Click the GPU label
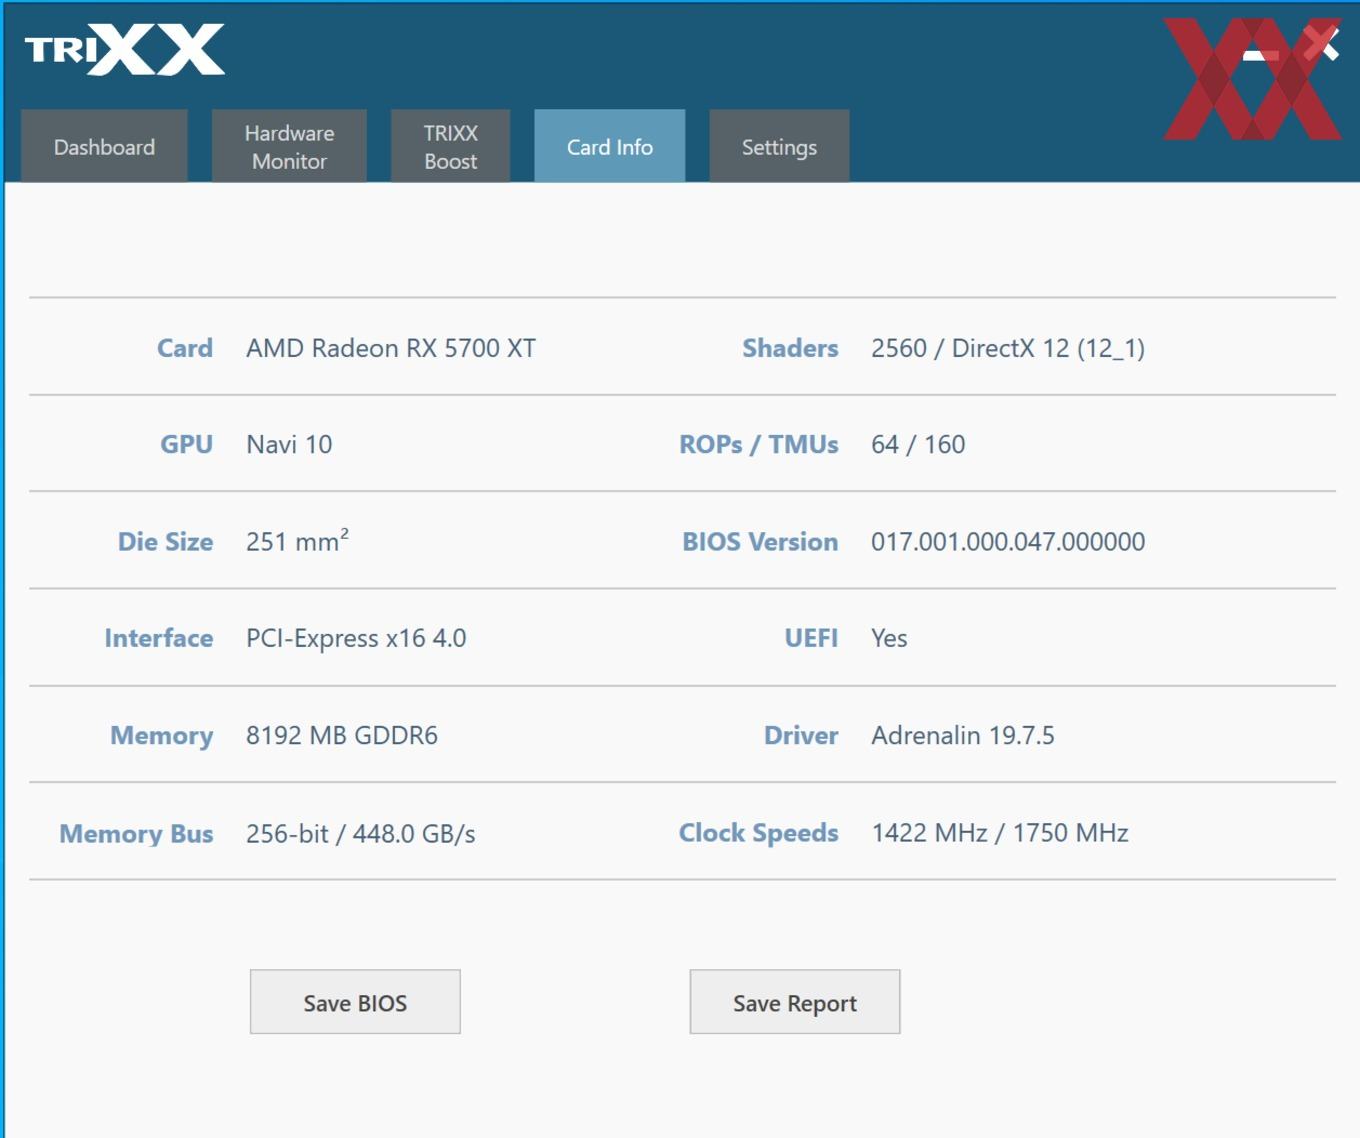1360x1138 pixels. click(187, 444)
